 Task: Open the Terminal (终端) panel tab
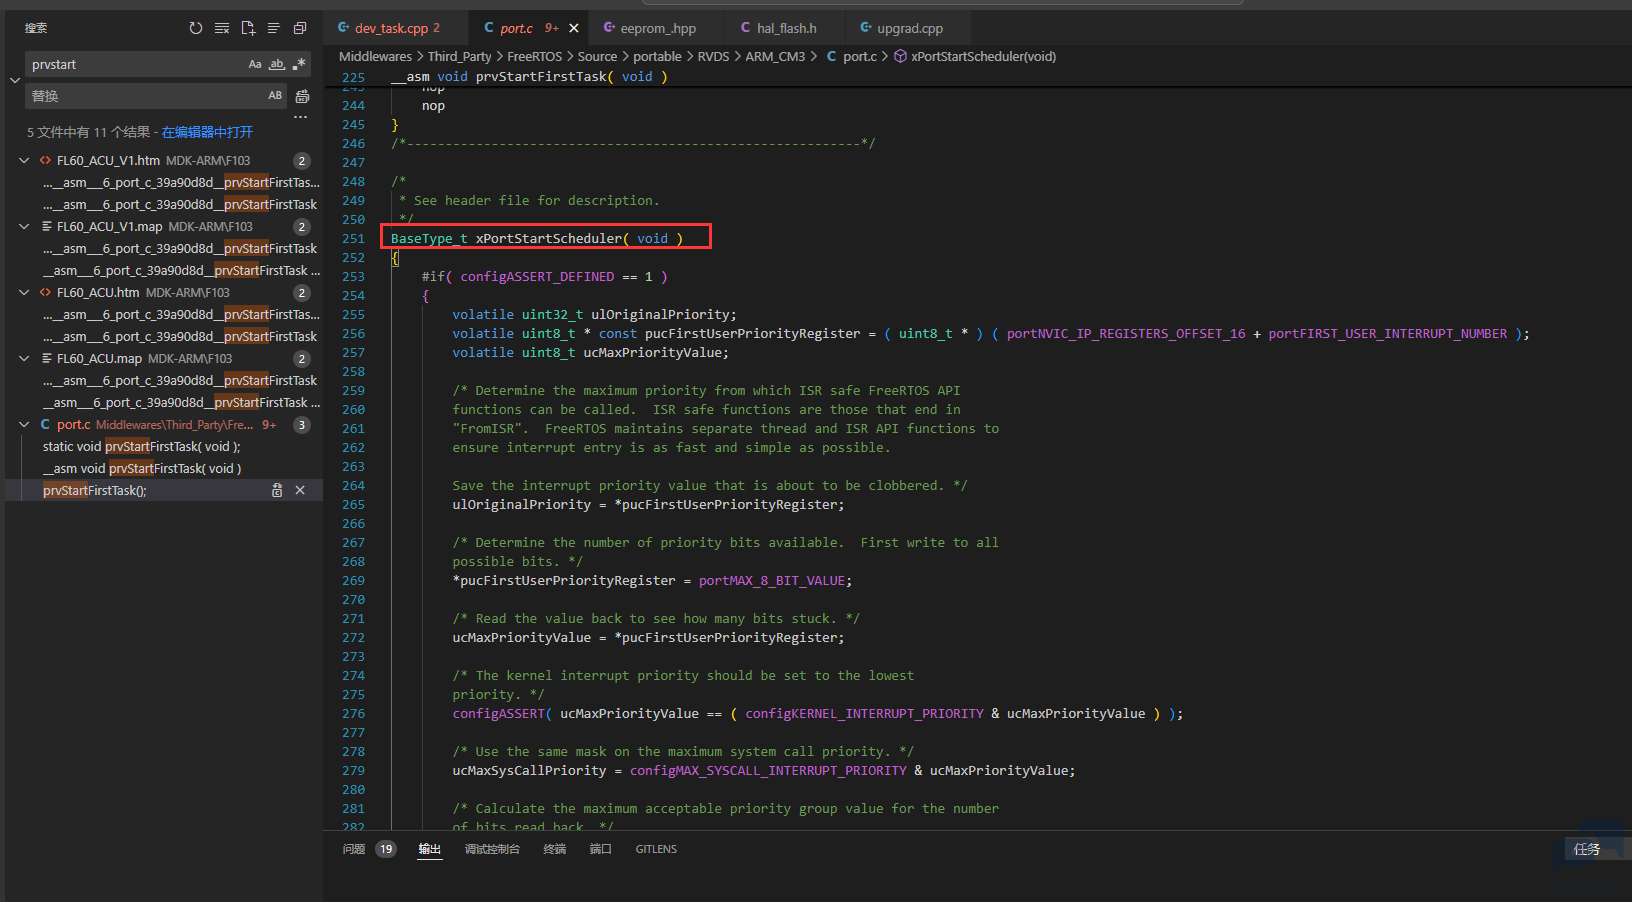pos(555,849)
